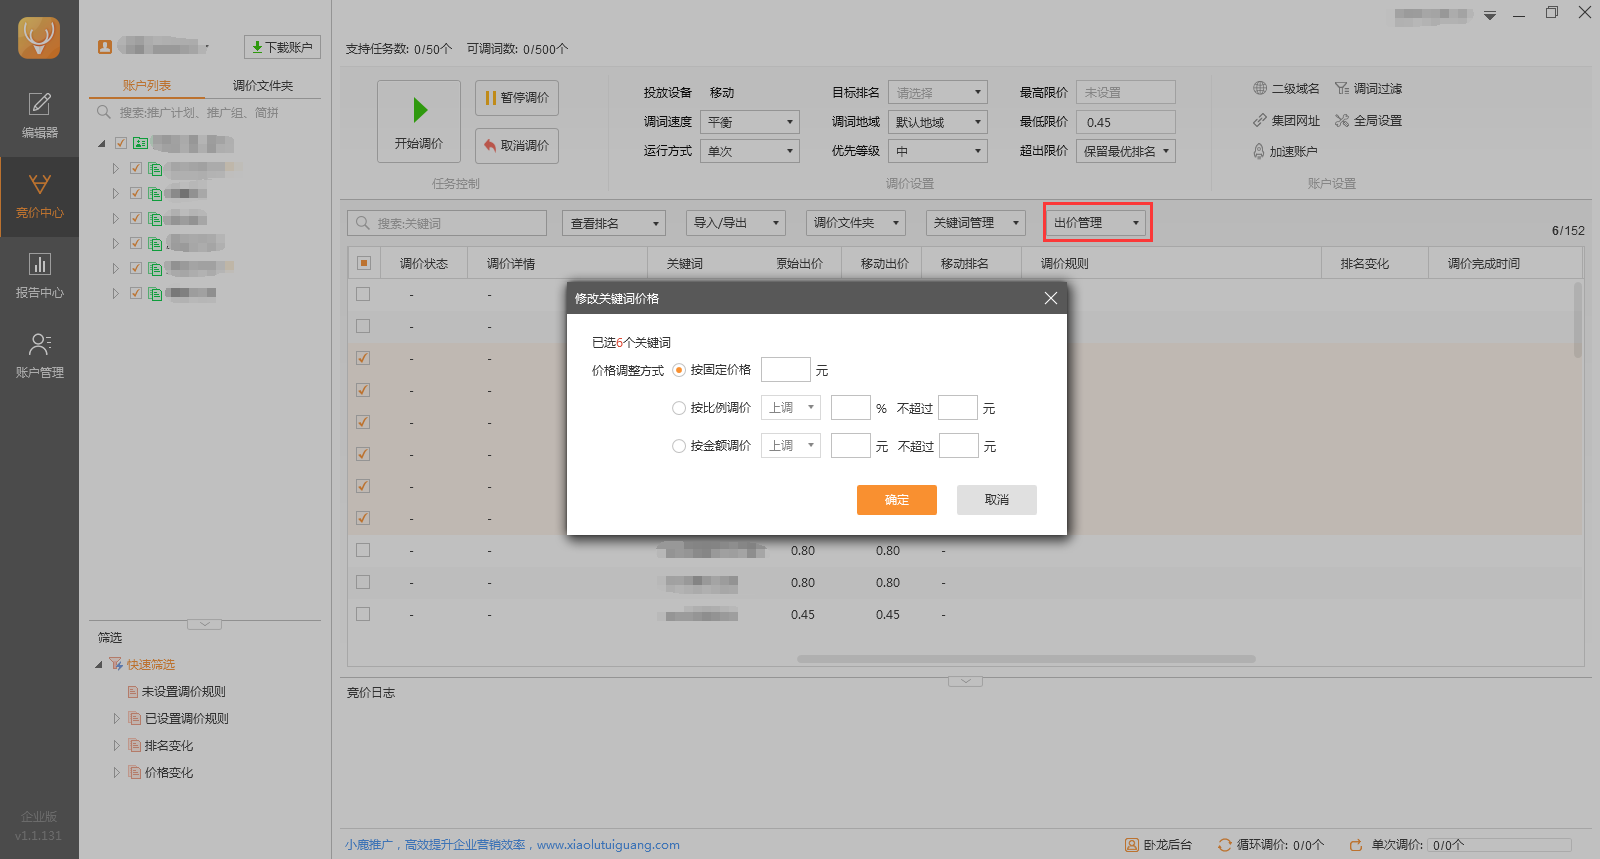Click the green 开始调价 play button
The image size is (1600, 859).
click(419, 121)
